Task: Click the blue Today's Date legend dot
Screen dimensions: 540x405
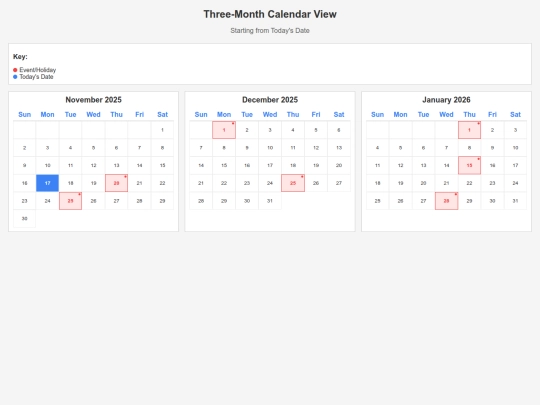Action: 15,77
